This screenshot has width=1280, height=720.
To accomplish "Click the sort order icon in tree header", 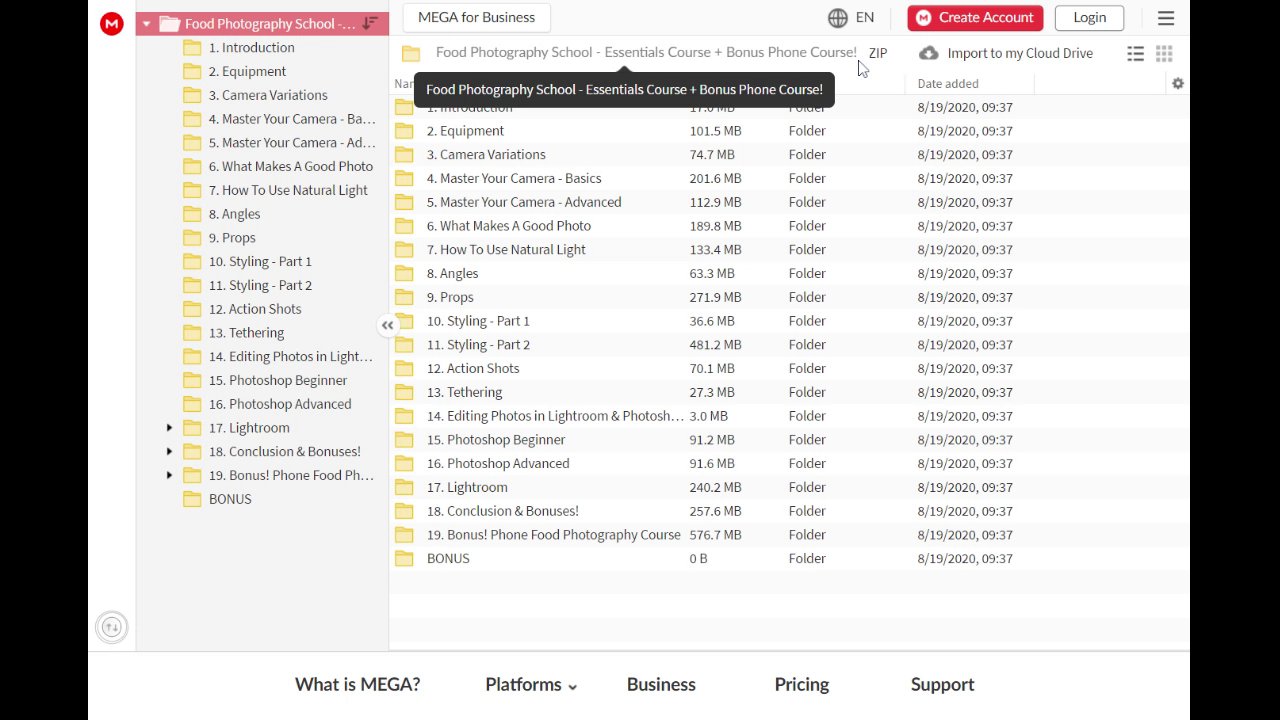I will point(370,23).
